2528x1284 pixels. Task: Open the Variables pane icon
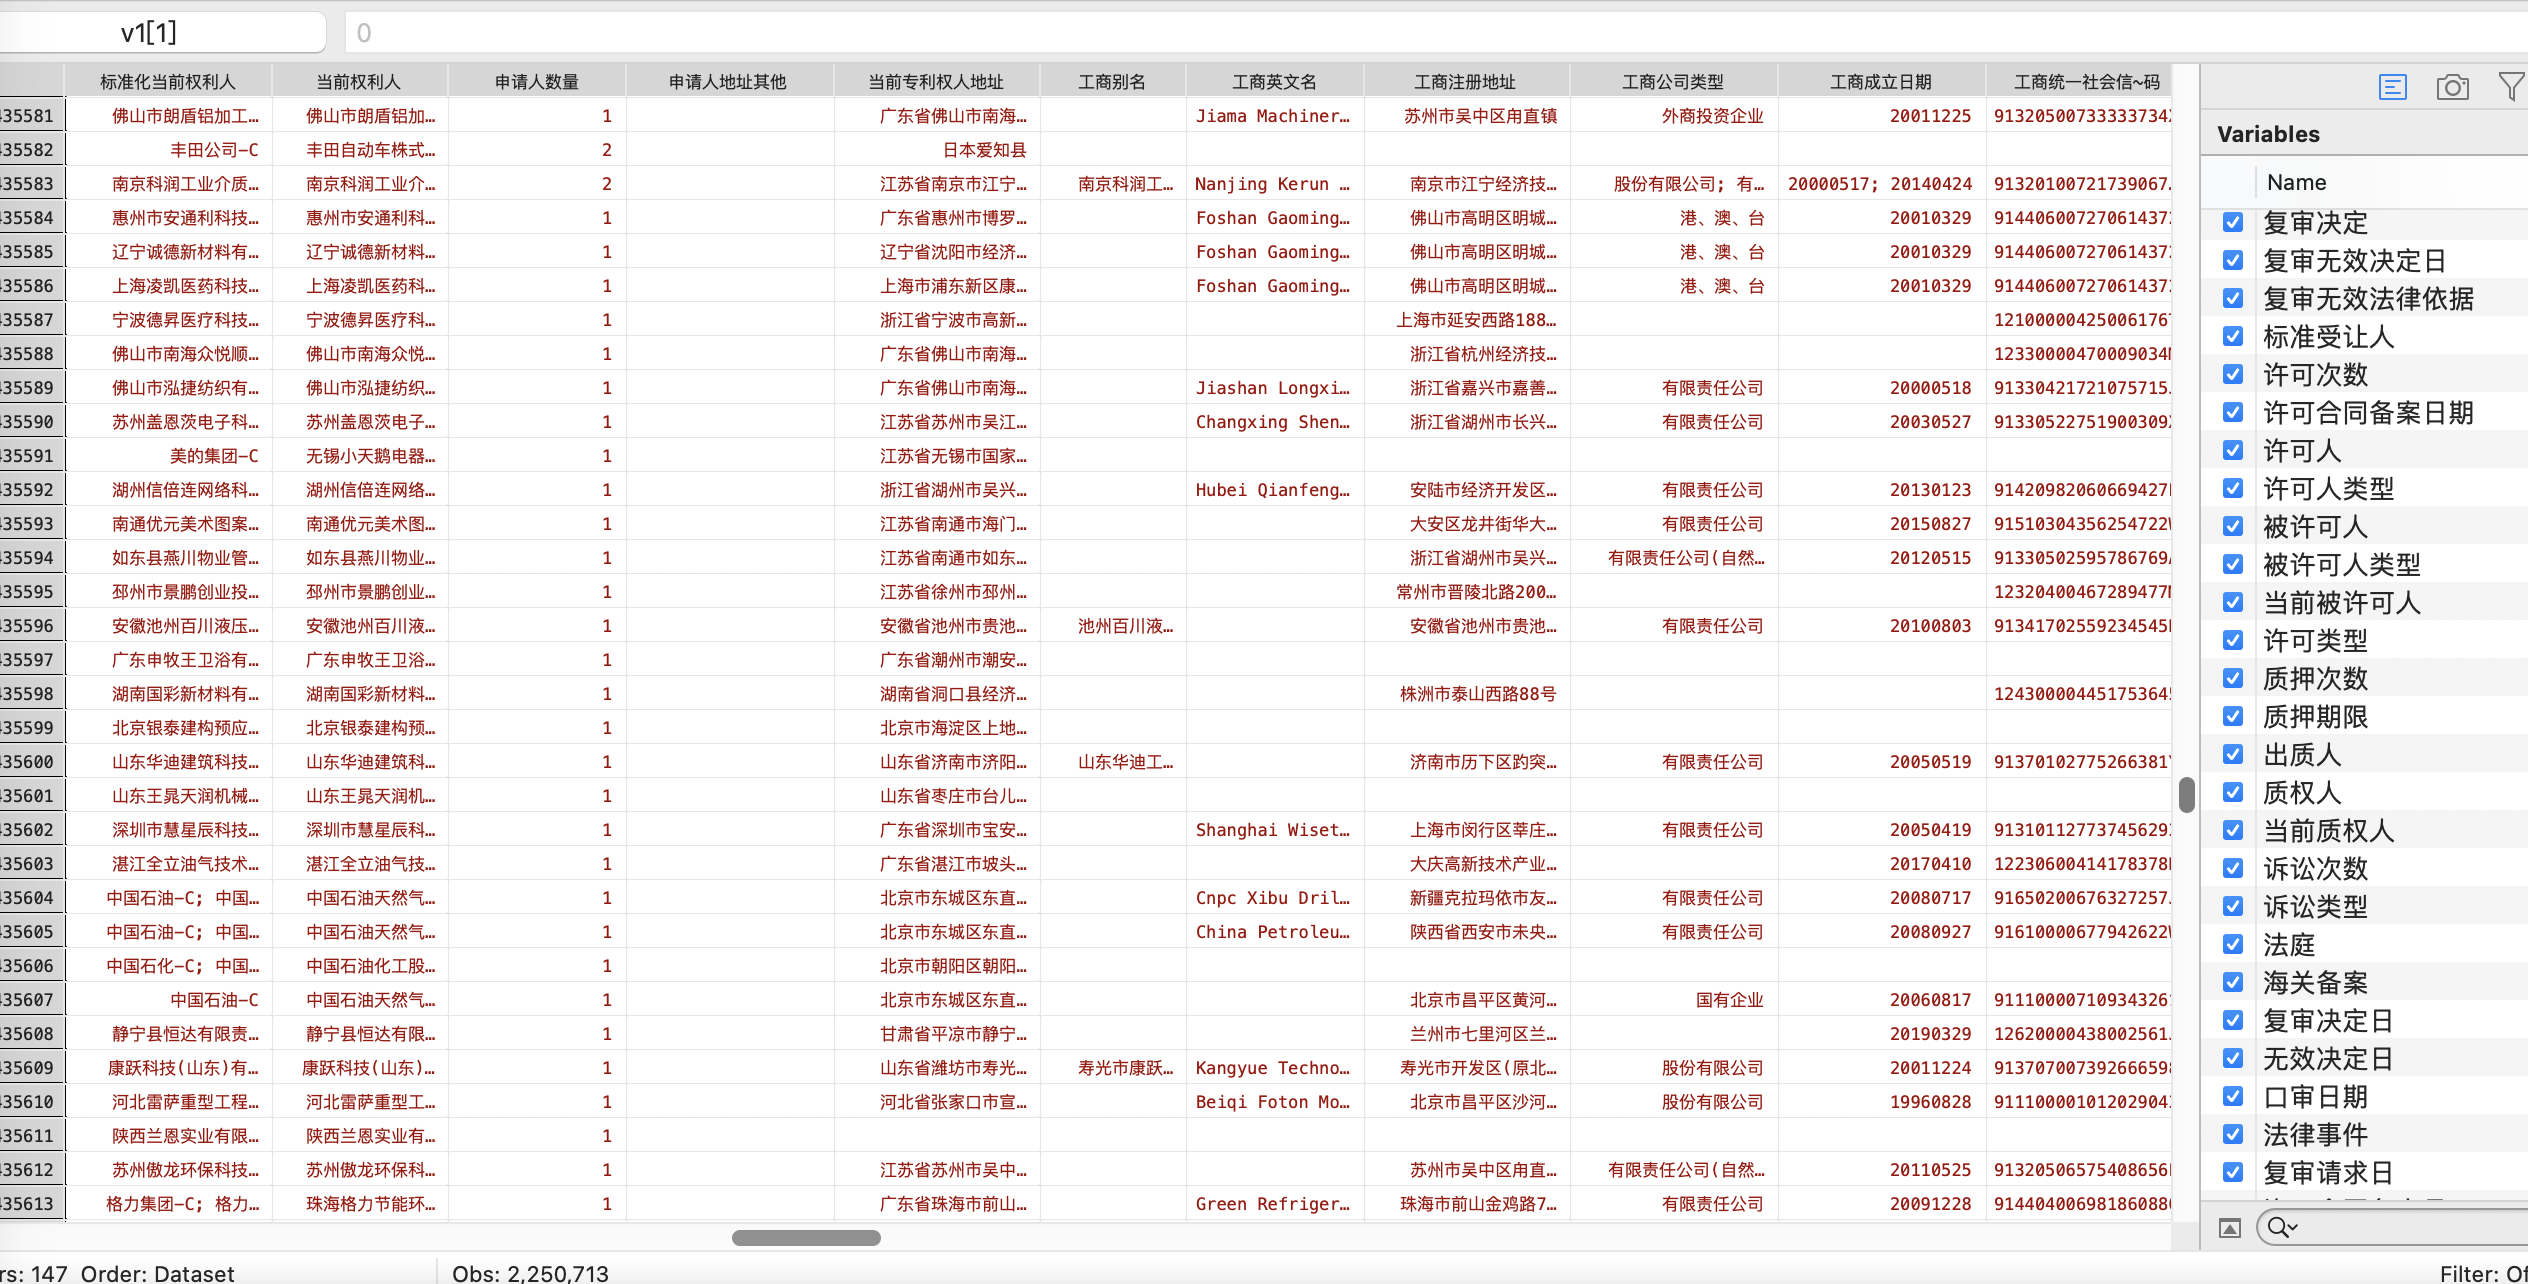point(2392,88)
